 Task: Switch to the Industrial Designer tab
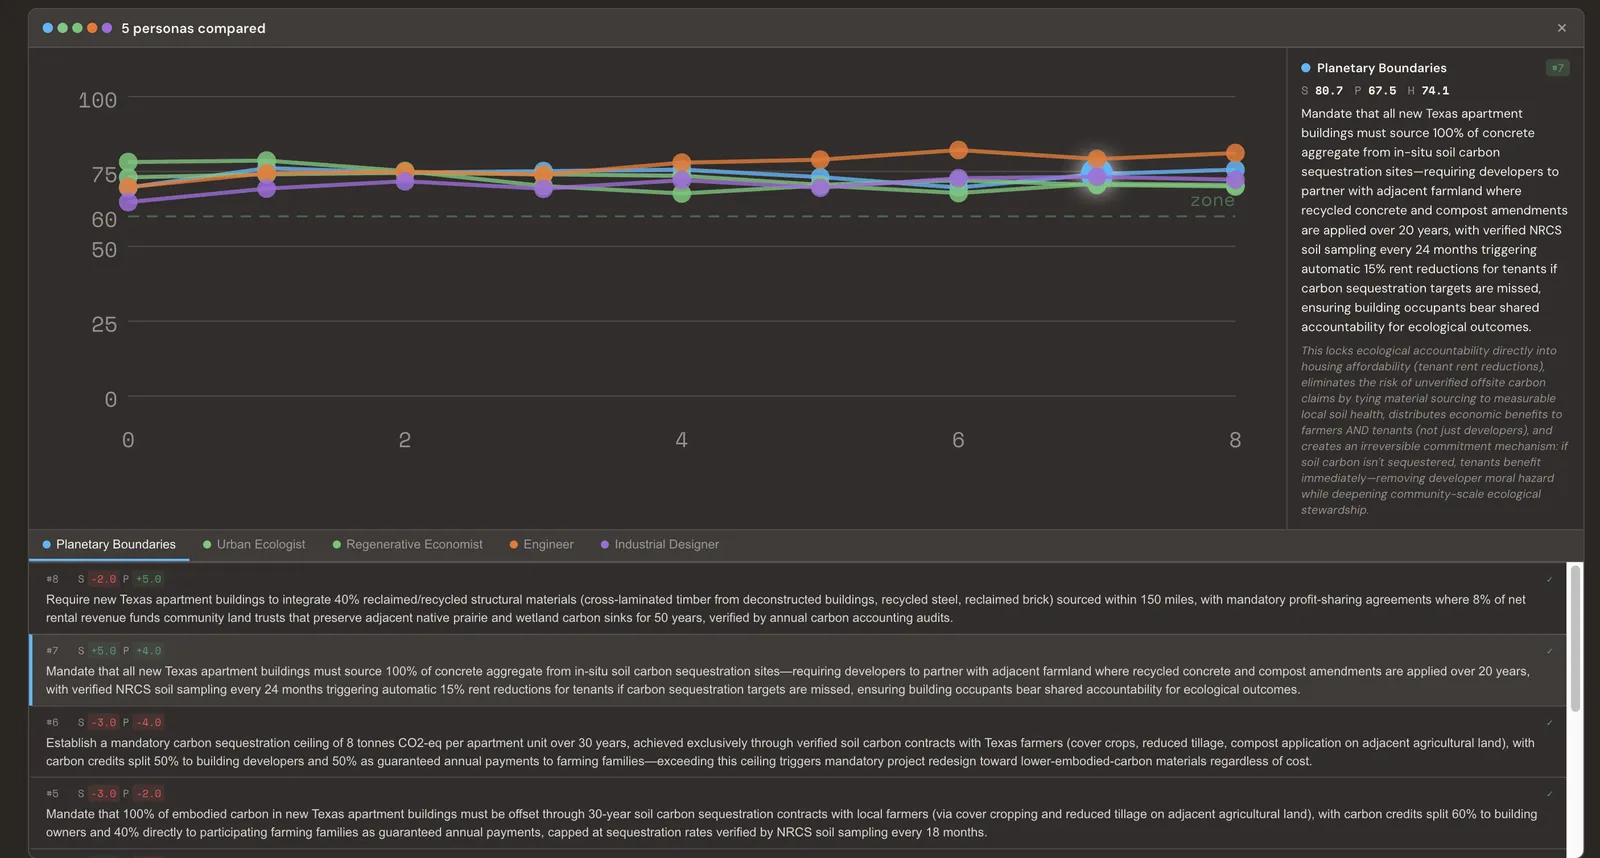point(659,544)
